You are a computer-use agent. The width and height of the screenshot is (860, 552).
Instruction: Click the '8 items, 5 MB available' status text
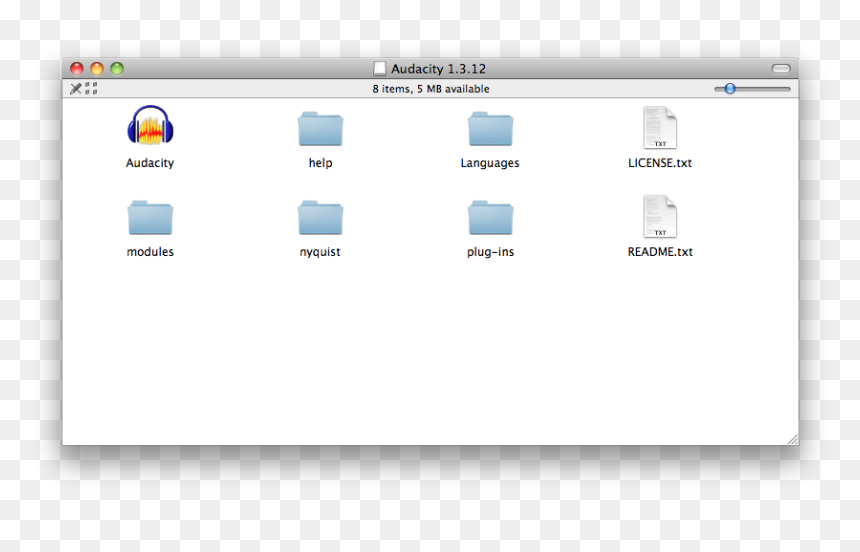pos(431,89)
